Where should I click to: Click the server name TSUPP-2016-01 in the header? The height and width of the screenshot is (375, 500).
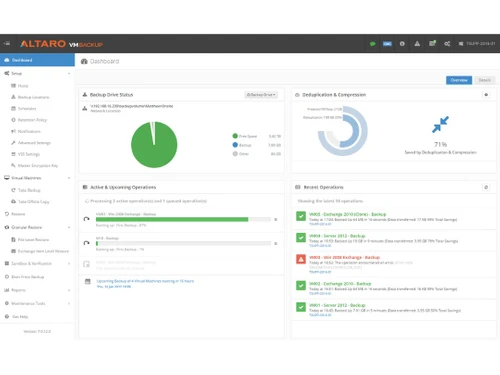click(x=480, y=44)
